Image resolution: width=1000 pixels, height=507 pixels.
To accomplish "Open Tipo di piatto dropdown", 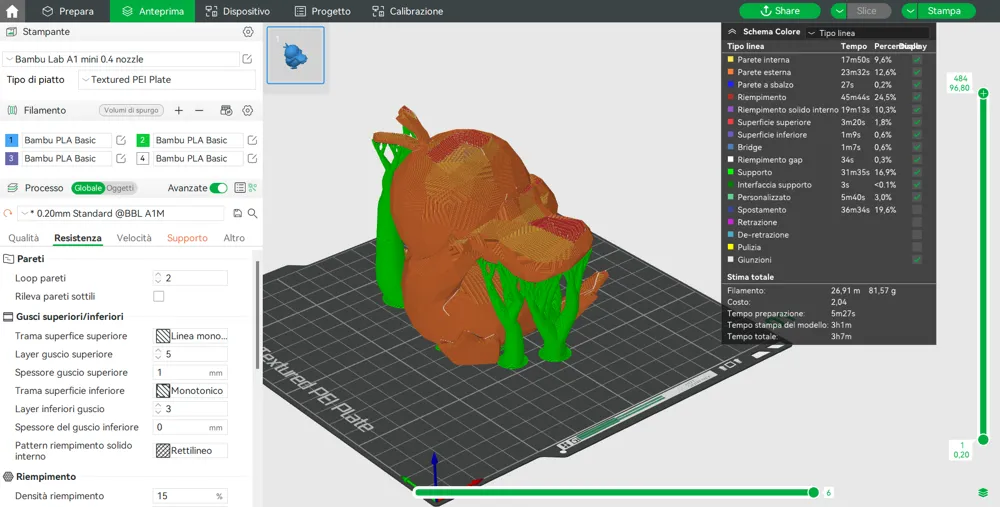I will pos(166,80).
